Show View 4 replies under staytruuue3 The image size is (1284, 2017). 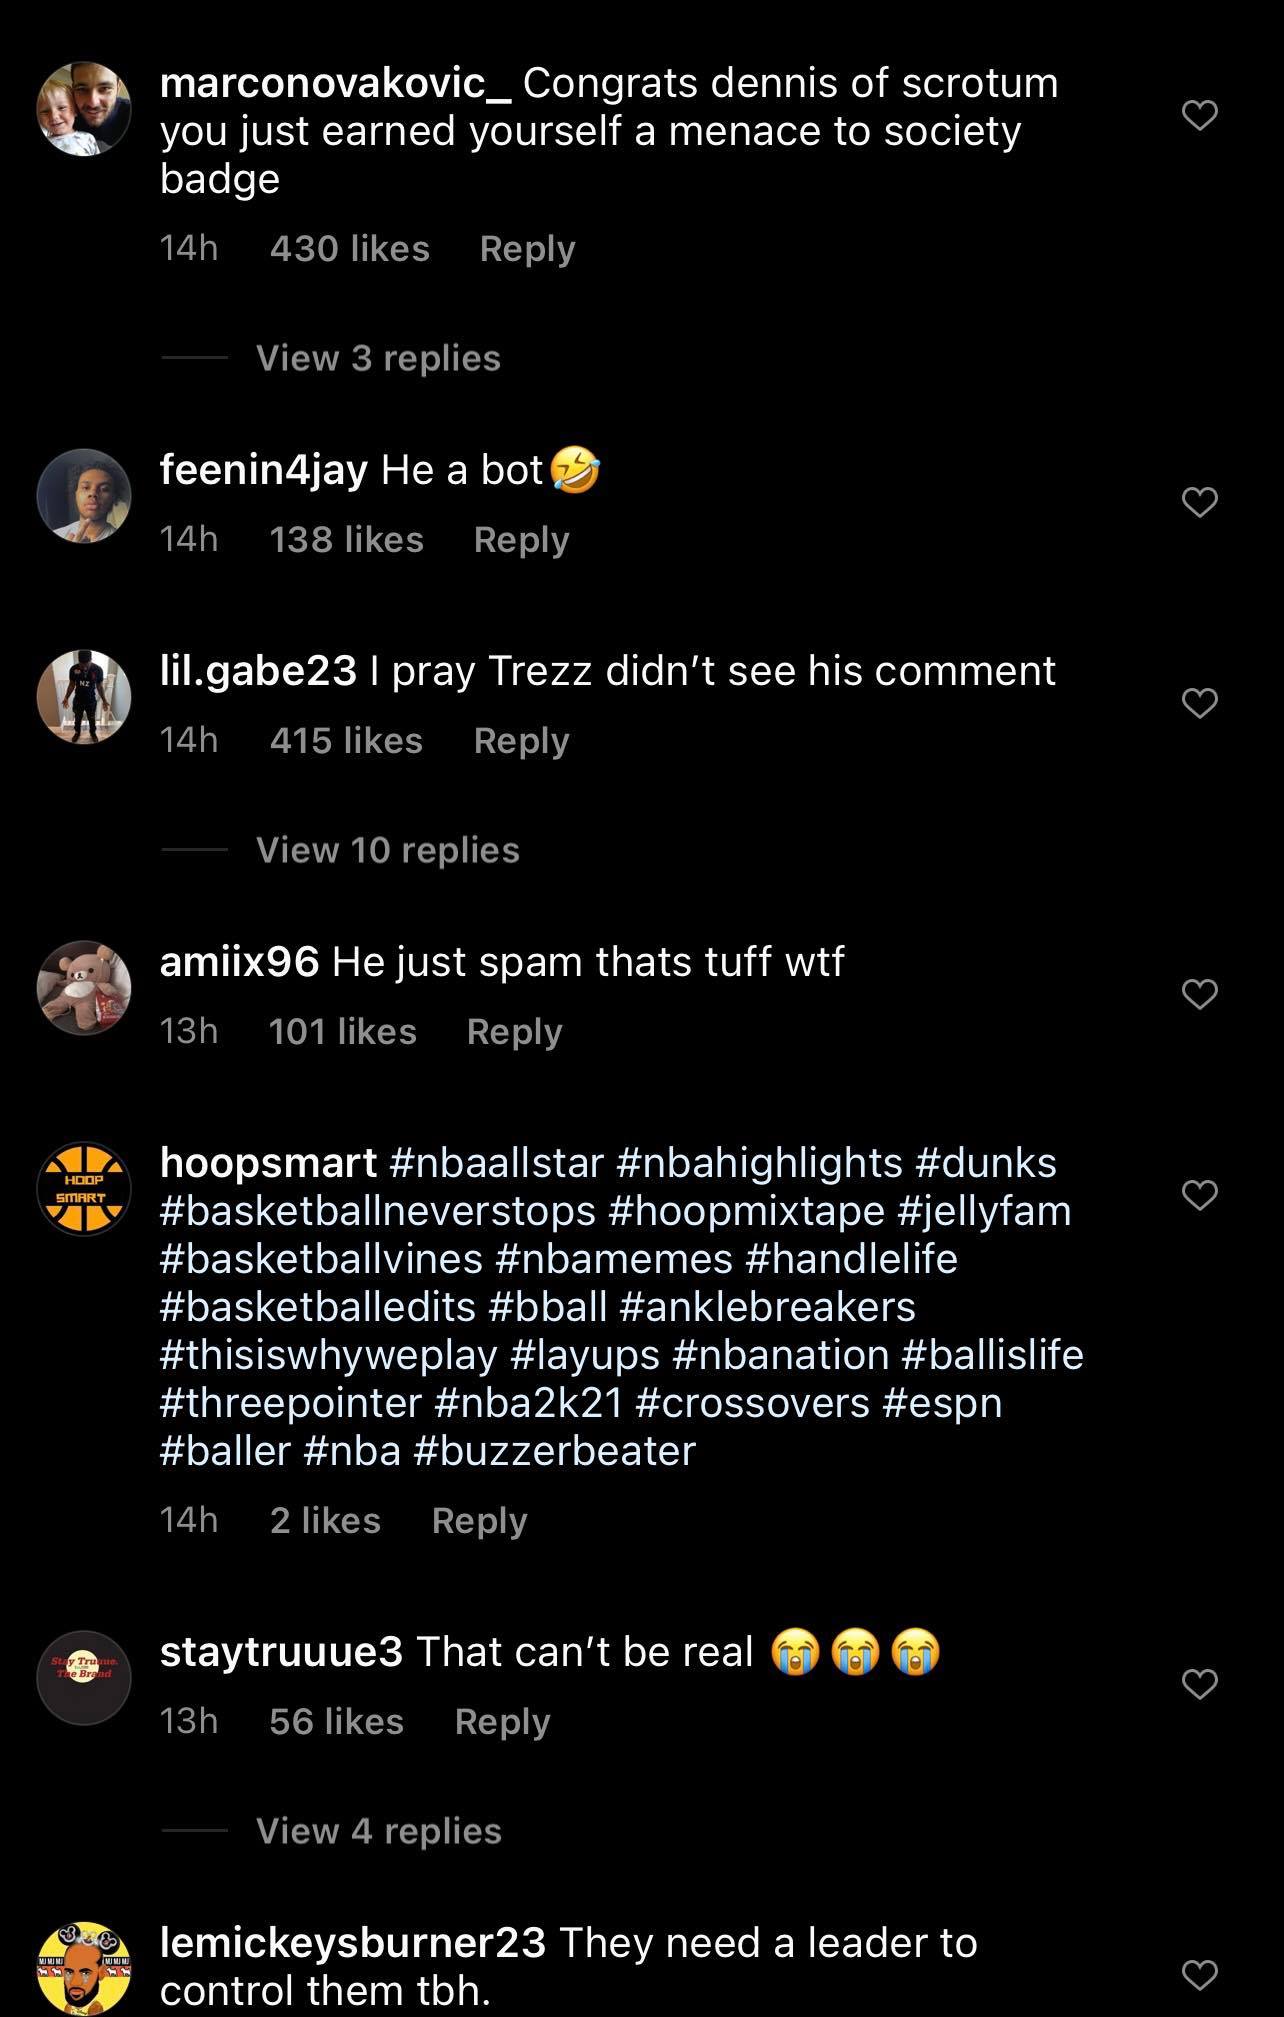(x=378, y=1831)
